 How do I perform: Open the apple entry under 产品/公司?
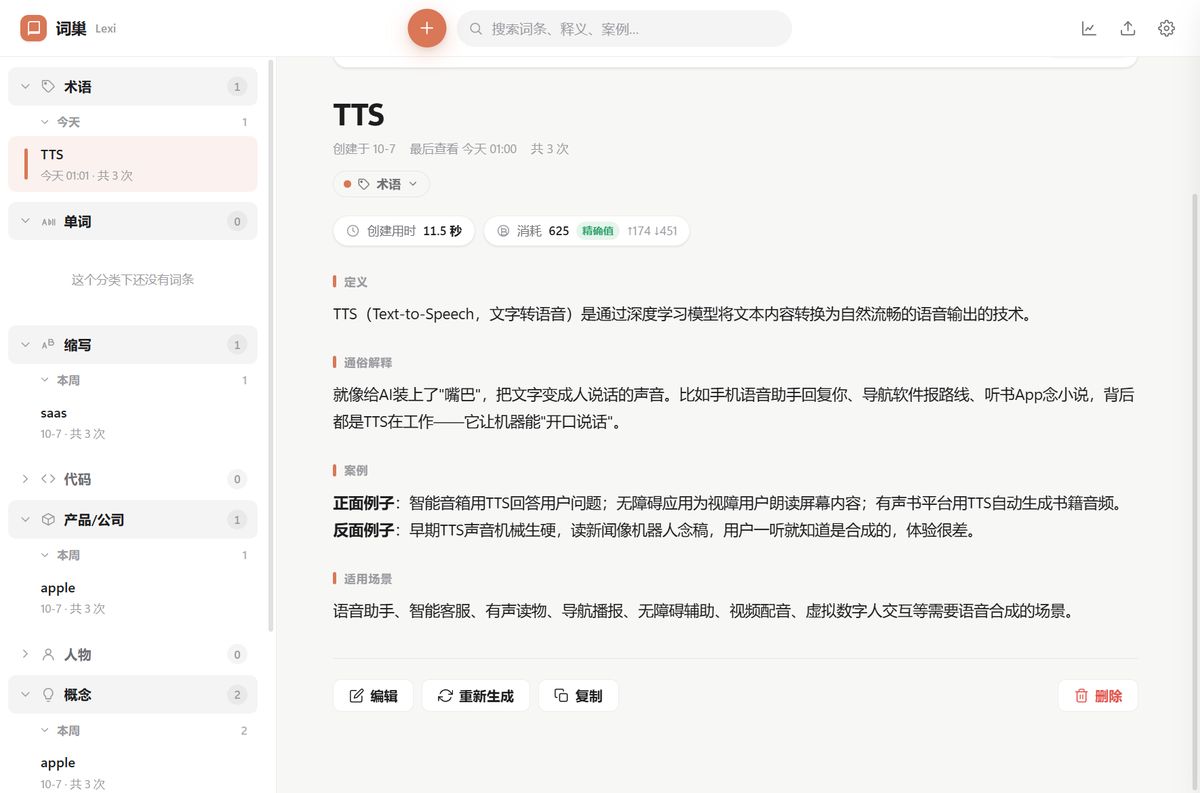pos(133,598)
